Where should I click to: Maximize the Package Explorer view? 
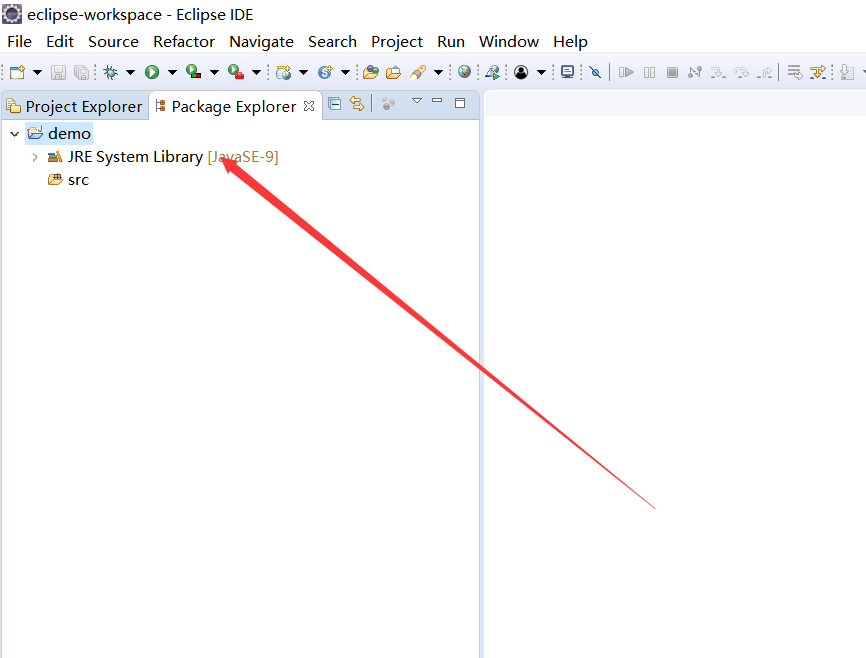pos(460,103)
